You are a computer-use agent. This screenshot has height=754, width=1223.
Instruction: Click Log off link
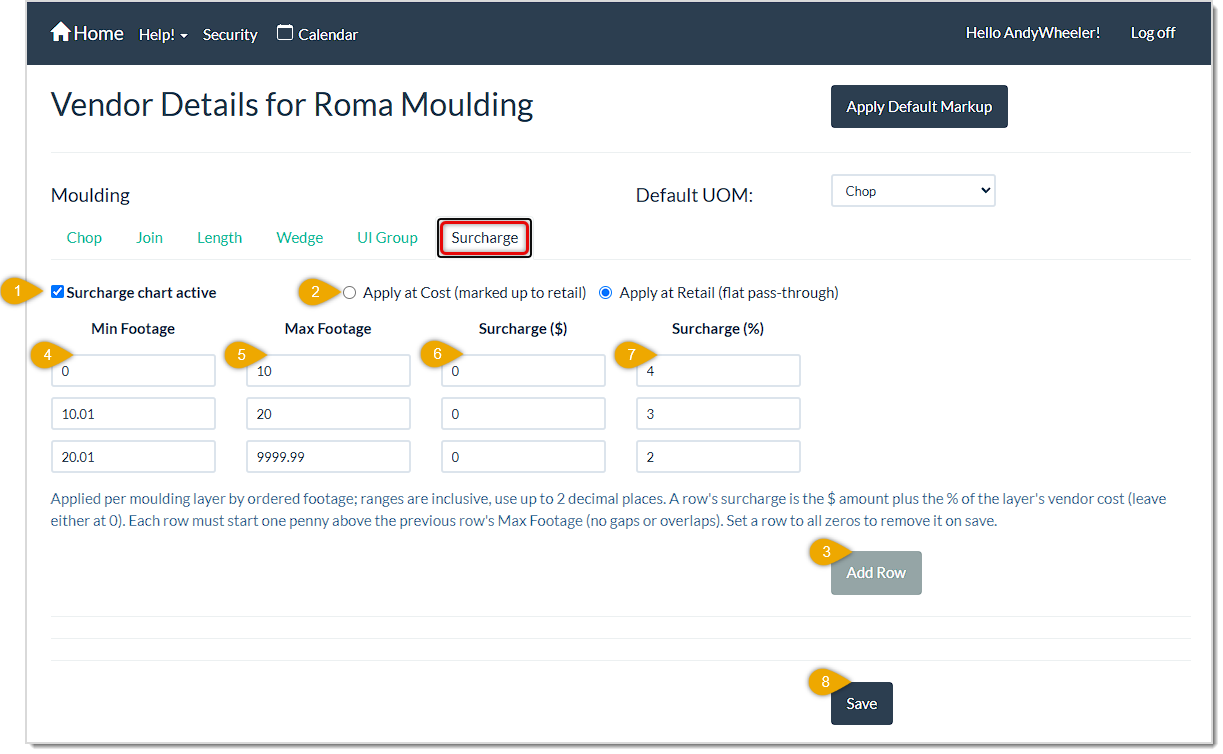[1153, 33]
